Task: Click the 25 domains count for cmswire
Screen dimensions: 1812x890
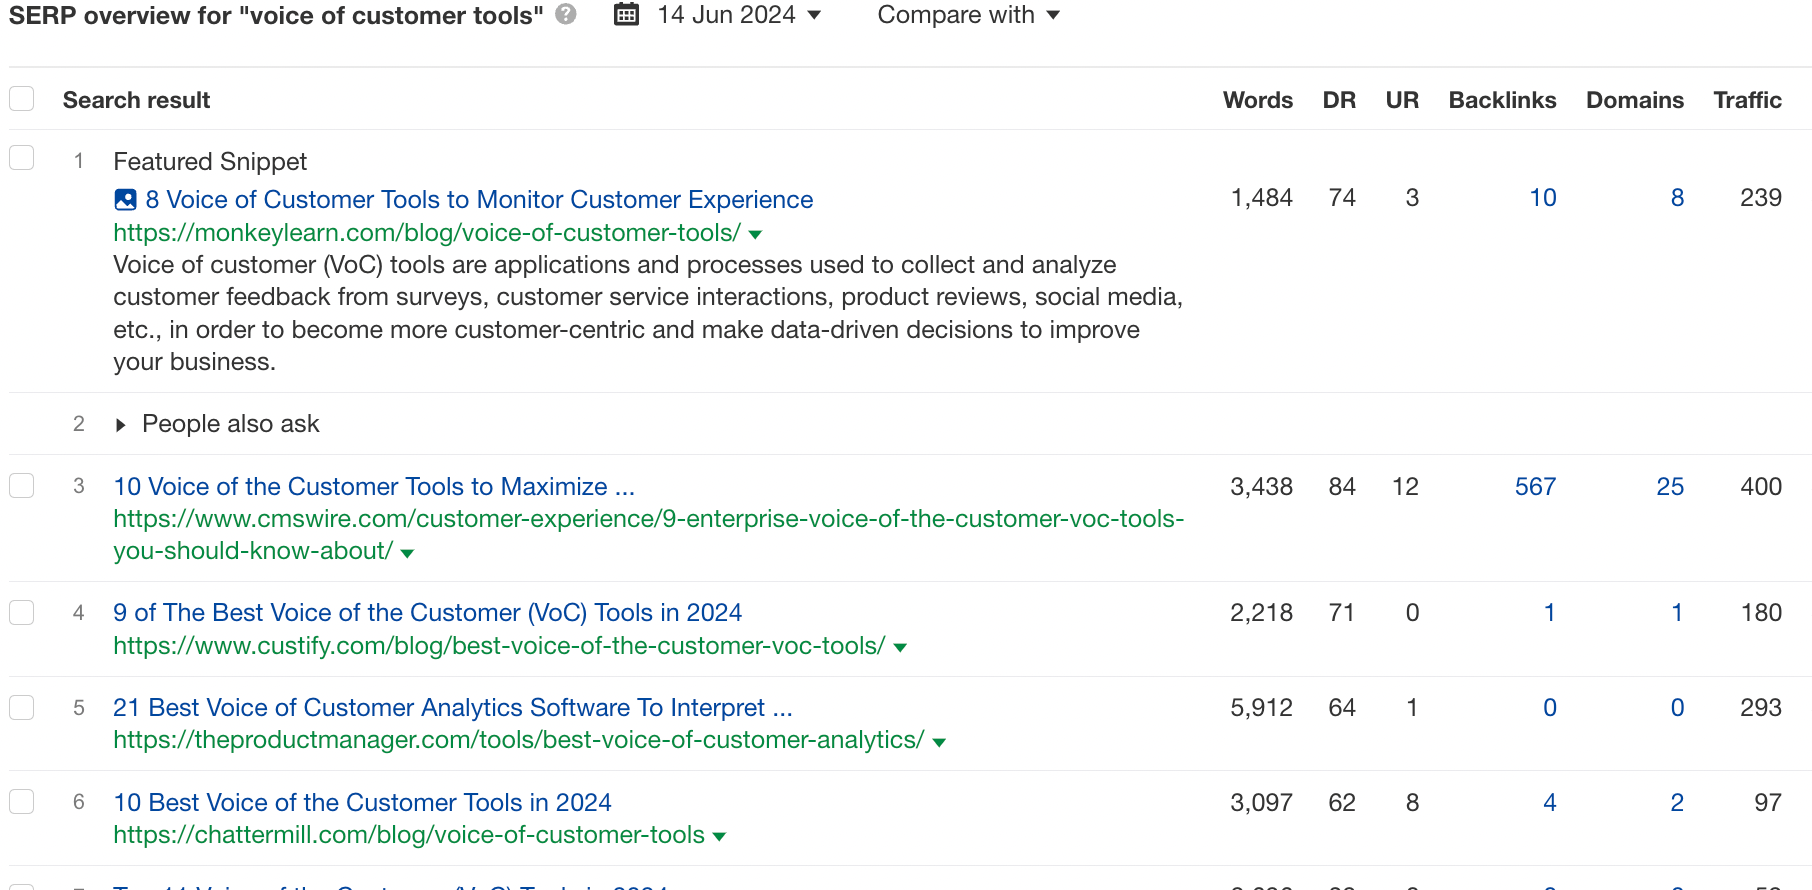Action: (1670, 487)
